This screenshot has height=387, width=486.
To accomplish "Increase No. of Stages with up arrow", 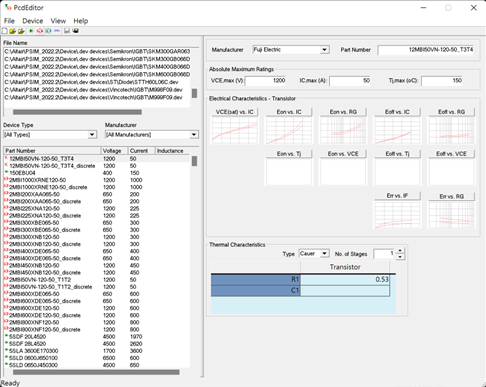I will pos(400,251).
